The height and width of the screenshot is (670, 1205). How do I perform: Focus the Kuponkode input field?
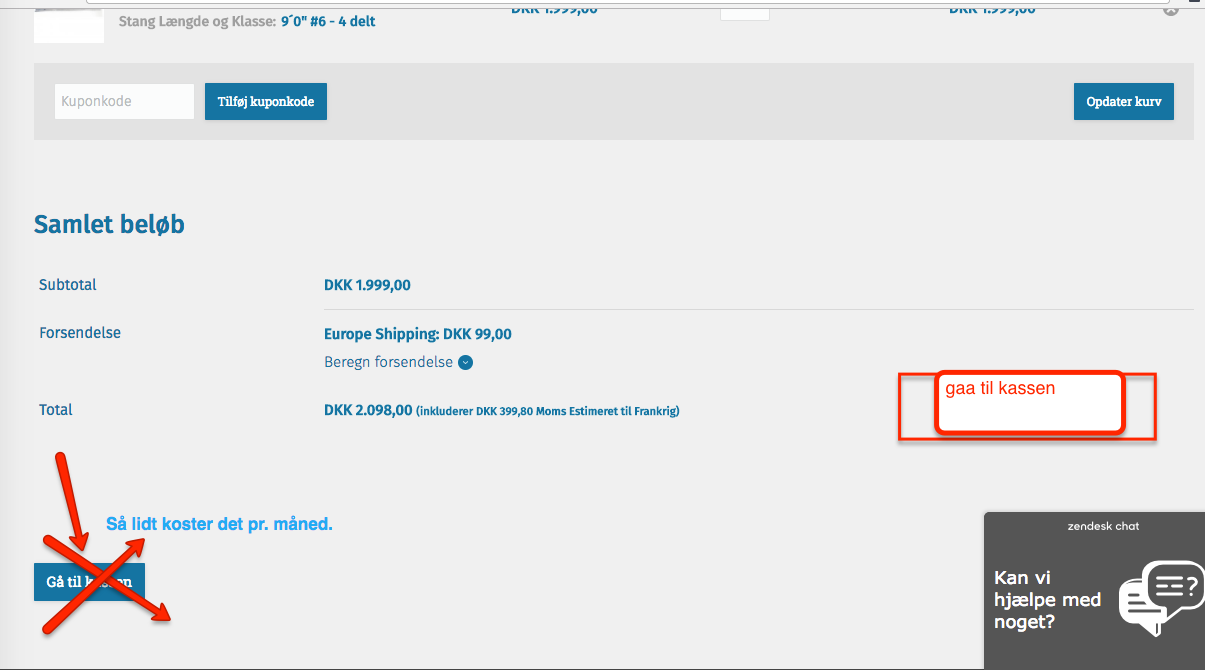click(x=124, y=101)
